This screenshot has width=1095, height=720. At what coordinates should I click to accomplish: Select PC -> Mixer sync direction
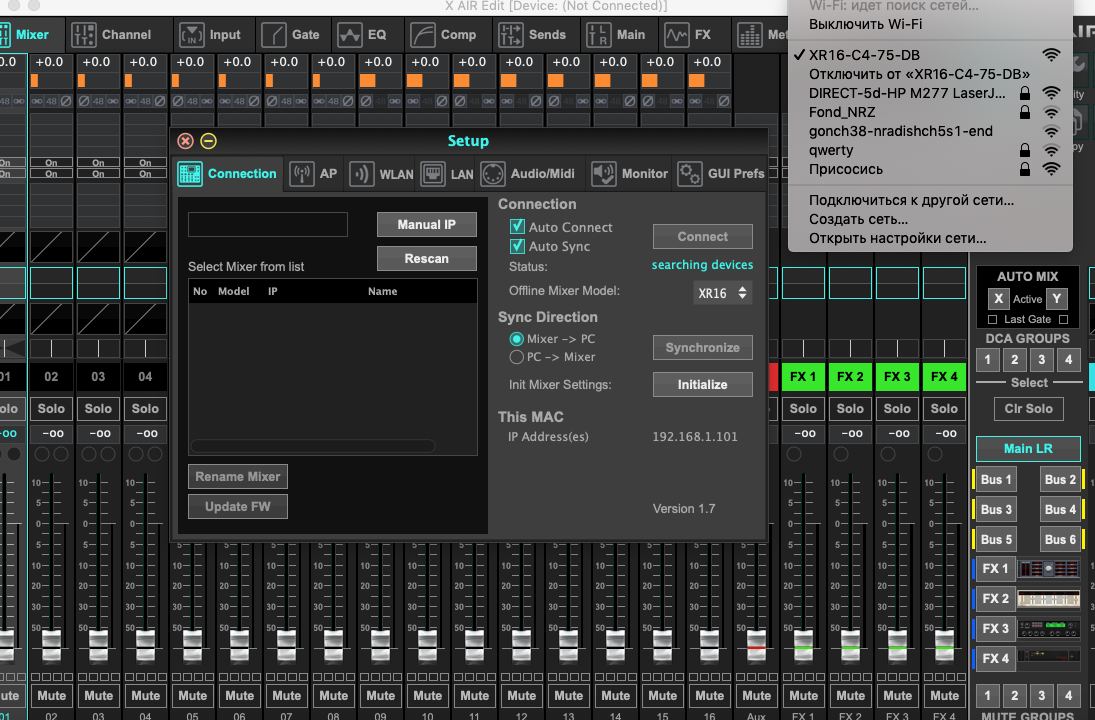click(517, 357)
